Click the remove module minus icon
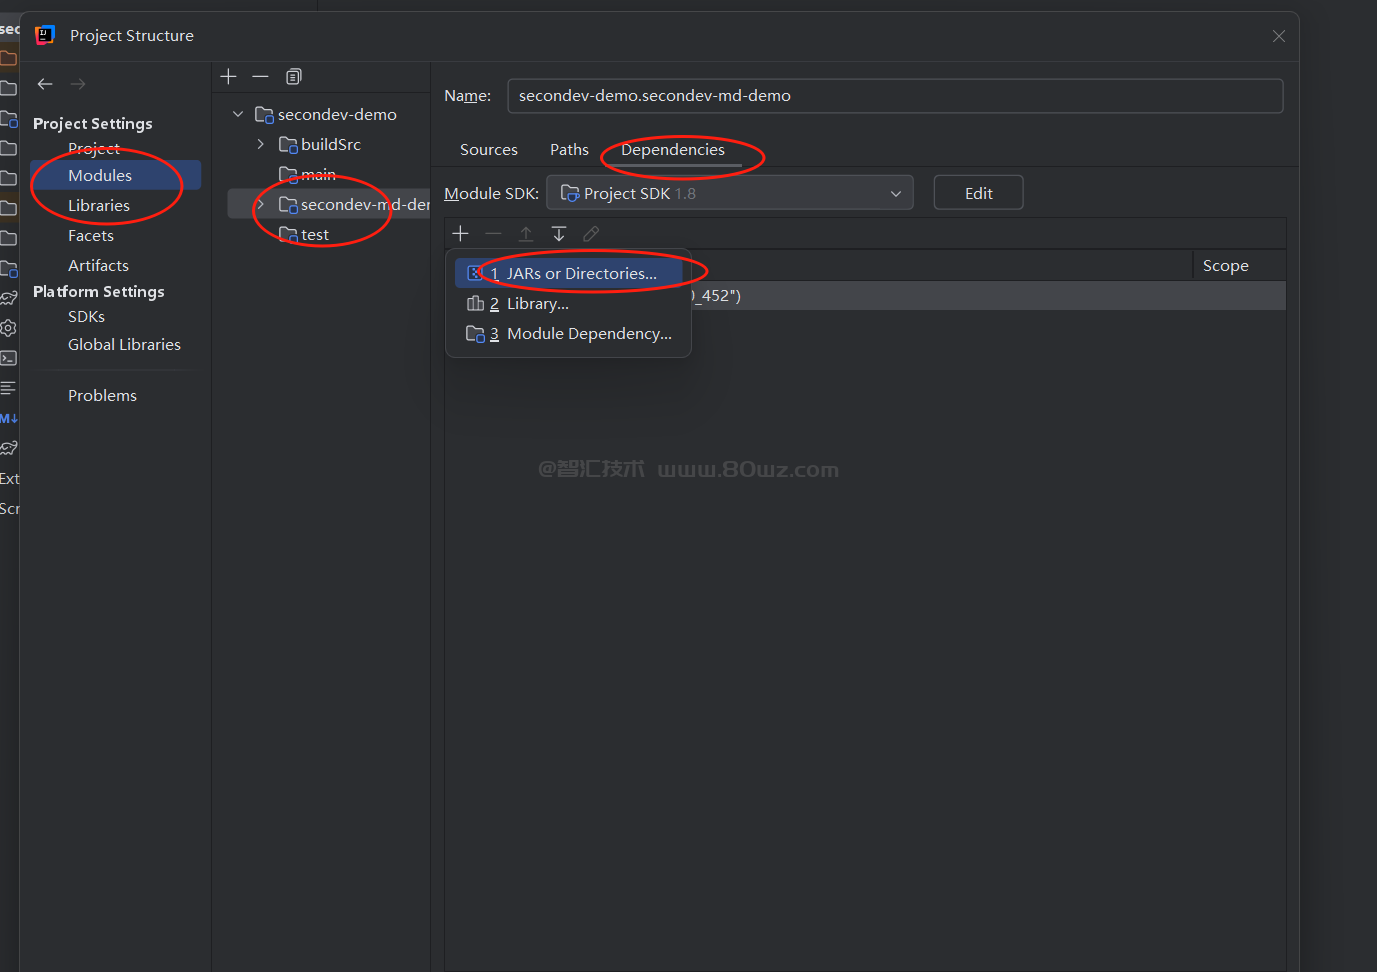Screen dimensions: 1377x972 pyautogui.click(x=260, y=77)
